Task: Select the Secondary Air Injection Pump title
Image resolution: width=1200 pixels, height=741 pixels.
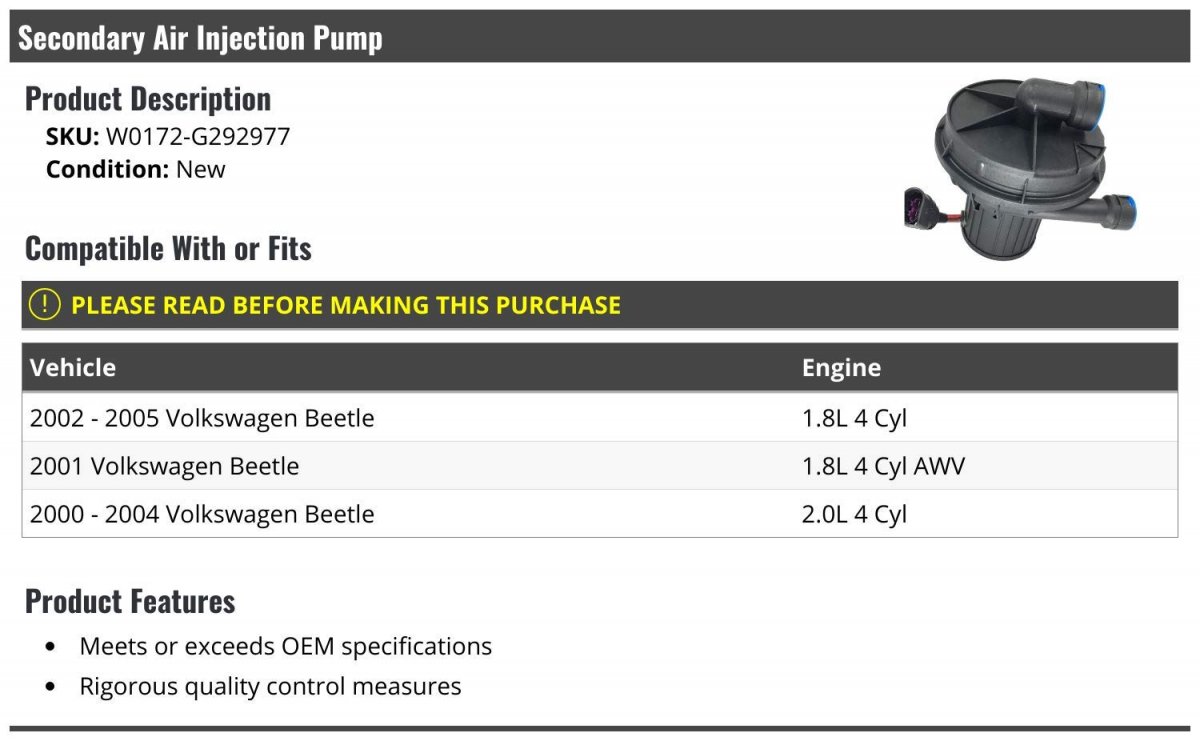Action: tap(200, 38)
